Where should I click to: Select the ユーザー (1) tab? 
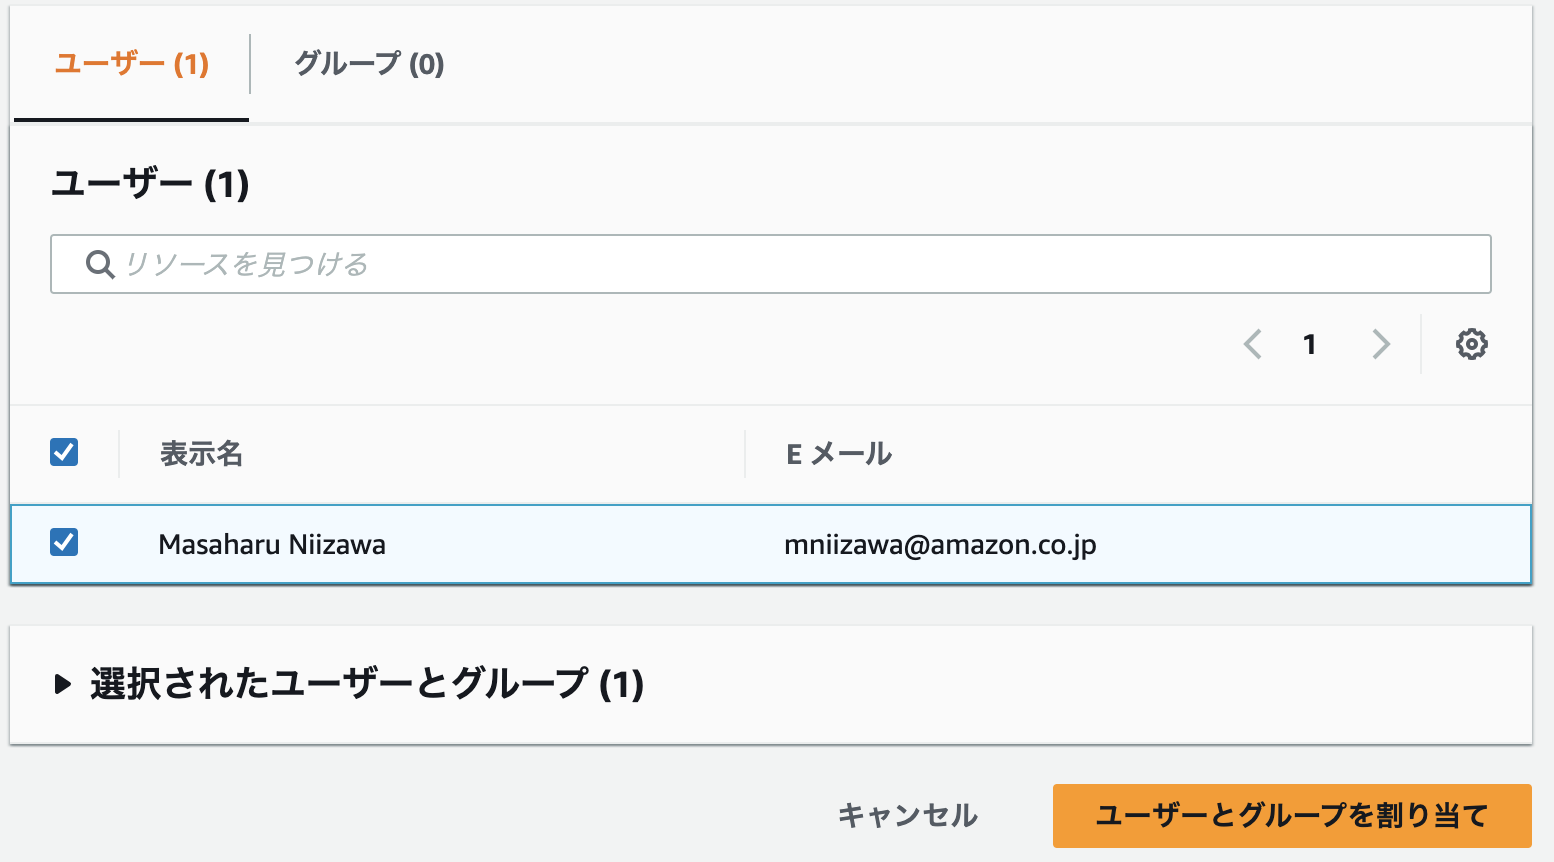(x=131, y=64)
